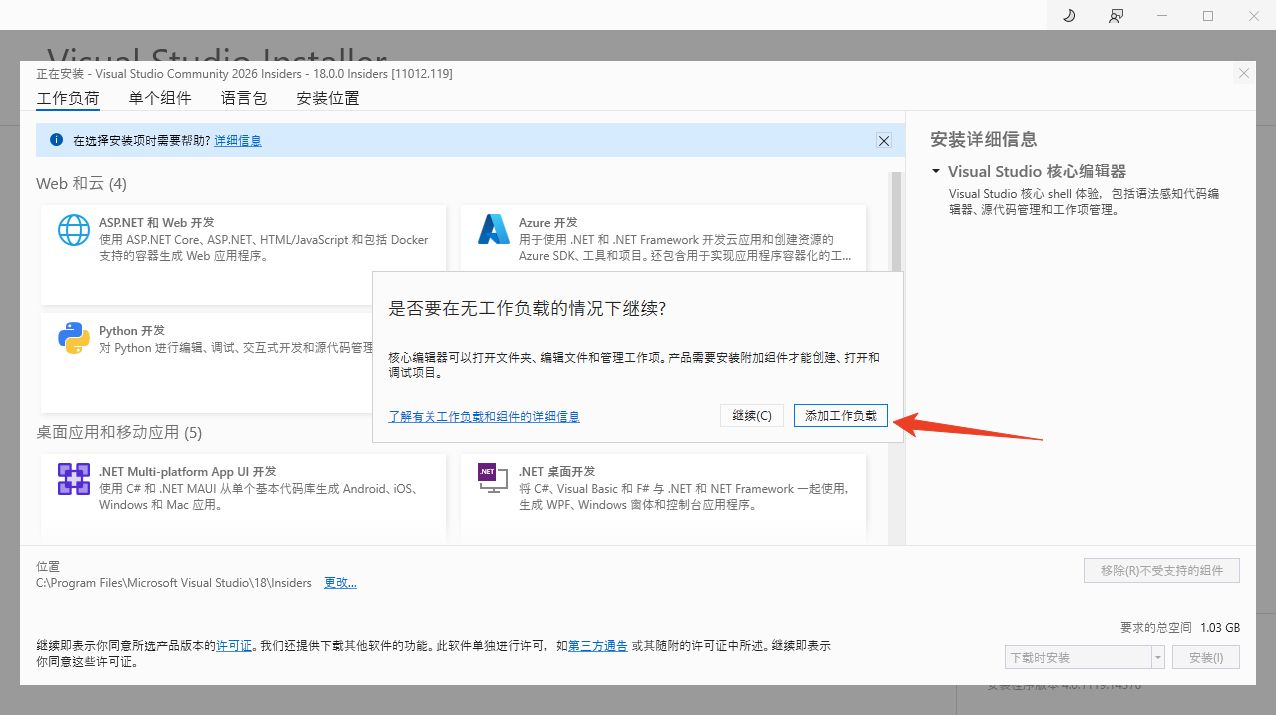Screen dimensions: 1276x715
Task: Open the 详细信息 help link
Action: (x=238, y=141)
